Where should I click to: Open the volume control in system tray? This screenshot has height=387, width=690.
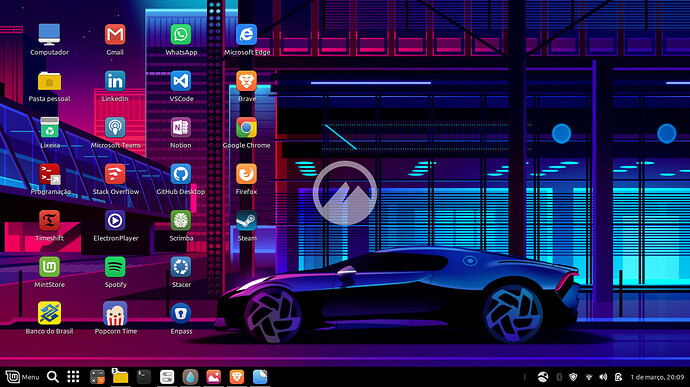coord(603,377)
